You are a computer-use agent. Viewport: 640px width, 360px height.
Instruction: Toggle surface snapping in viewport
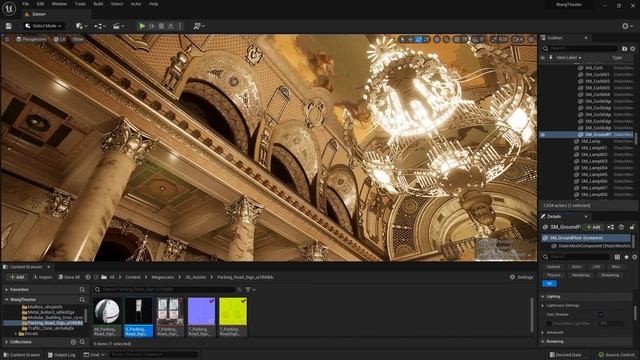[447, 39]
